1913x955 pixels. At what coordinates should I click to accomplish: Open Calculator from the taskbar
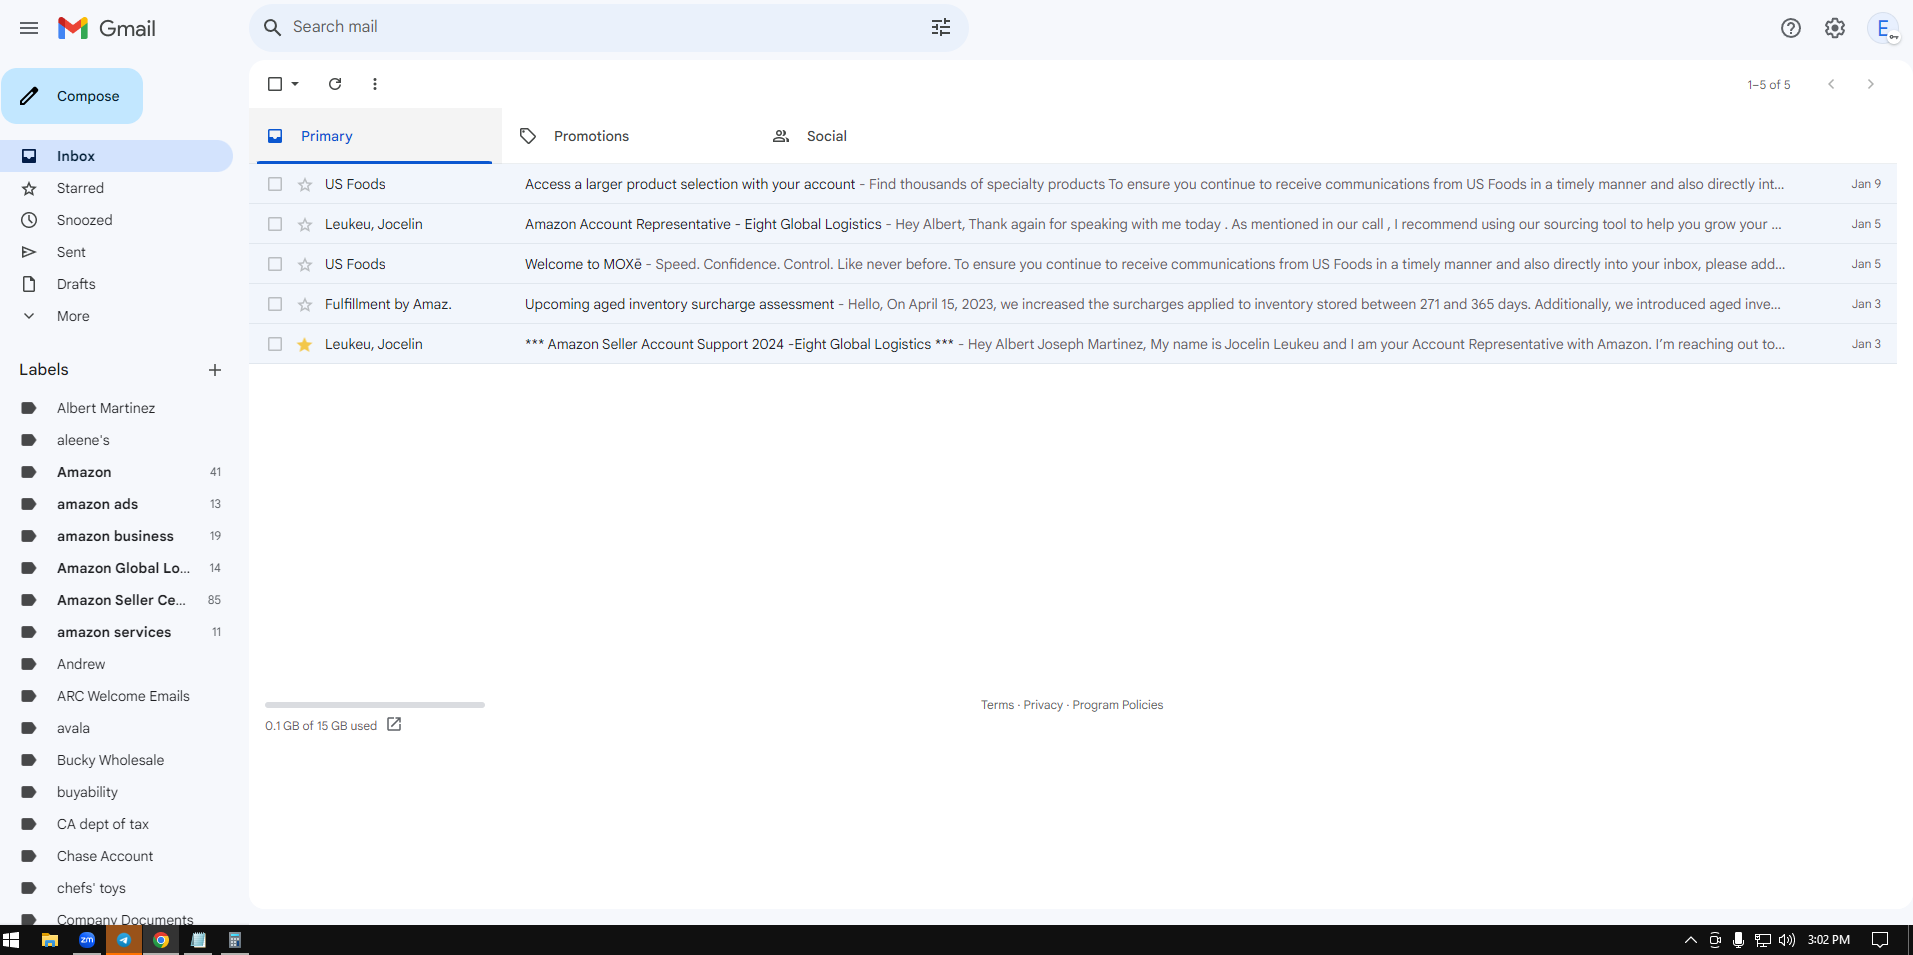pyautogui.click(x=235, y=940)
